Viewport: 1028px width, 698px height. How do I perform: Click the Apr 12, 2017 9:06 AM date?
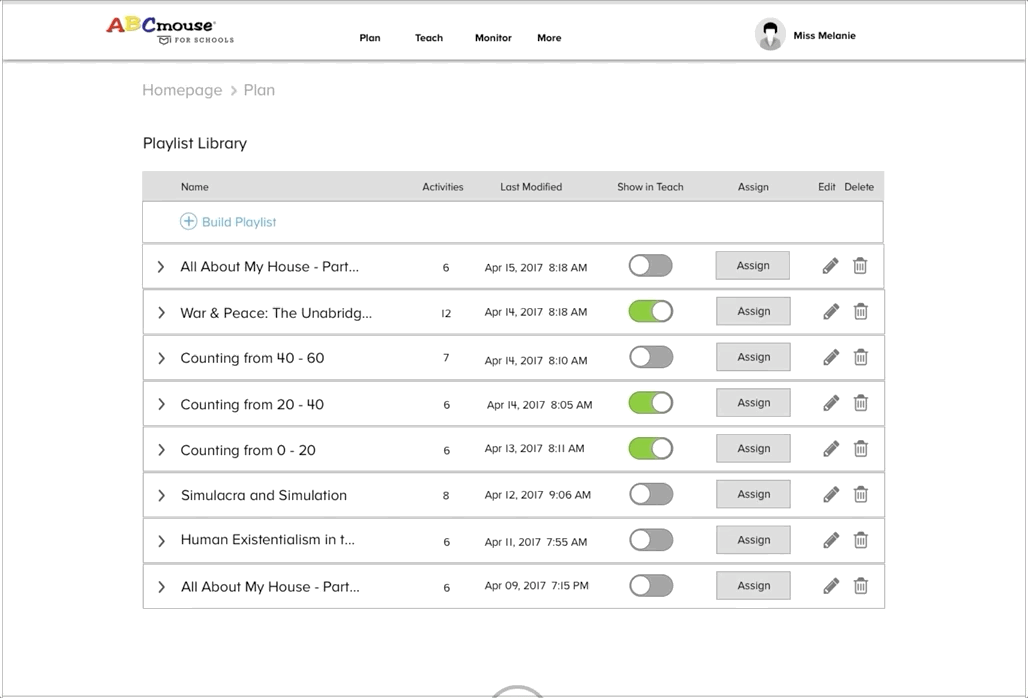pyautogui.click(x=538, y=495)
